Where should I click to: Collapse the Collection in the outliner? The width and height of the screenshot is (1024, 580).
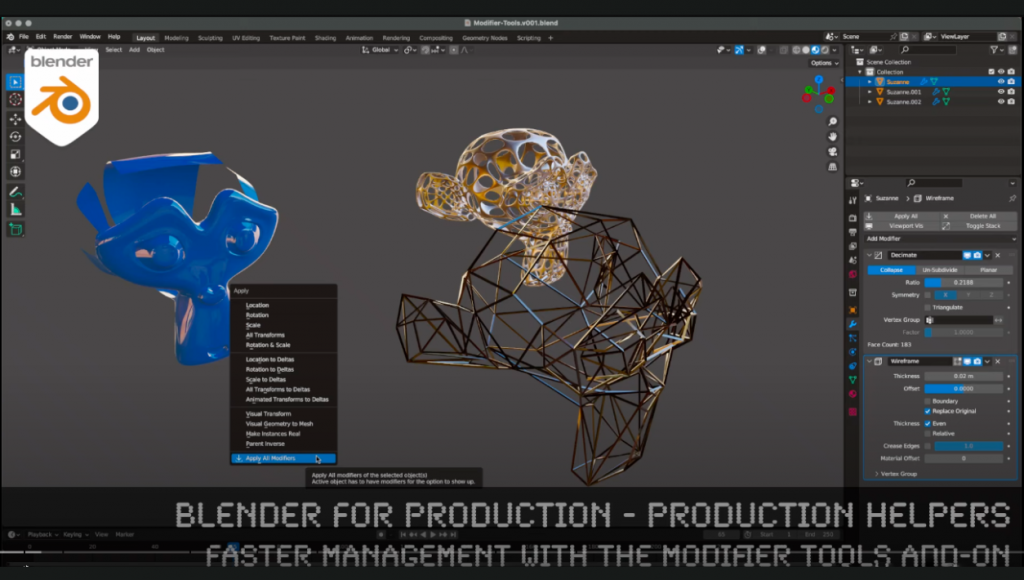(x=858, y=72)
